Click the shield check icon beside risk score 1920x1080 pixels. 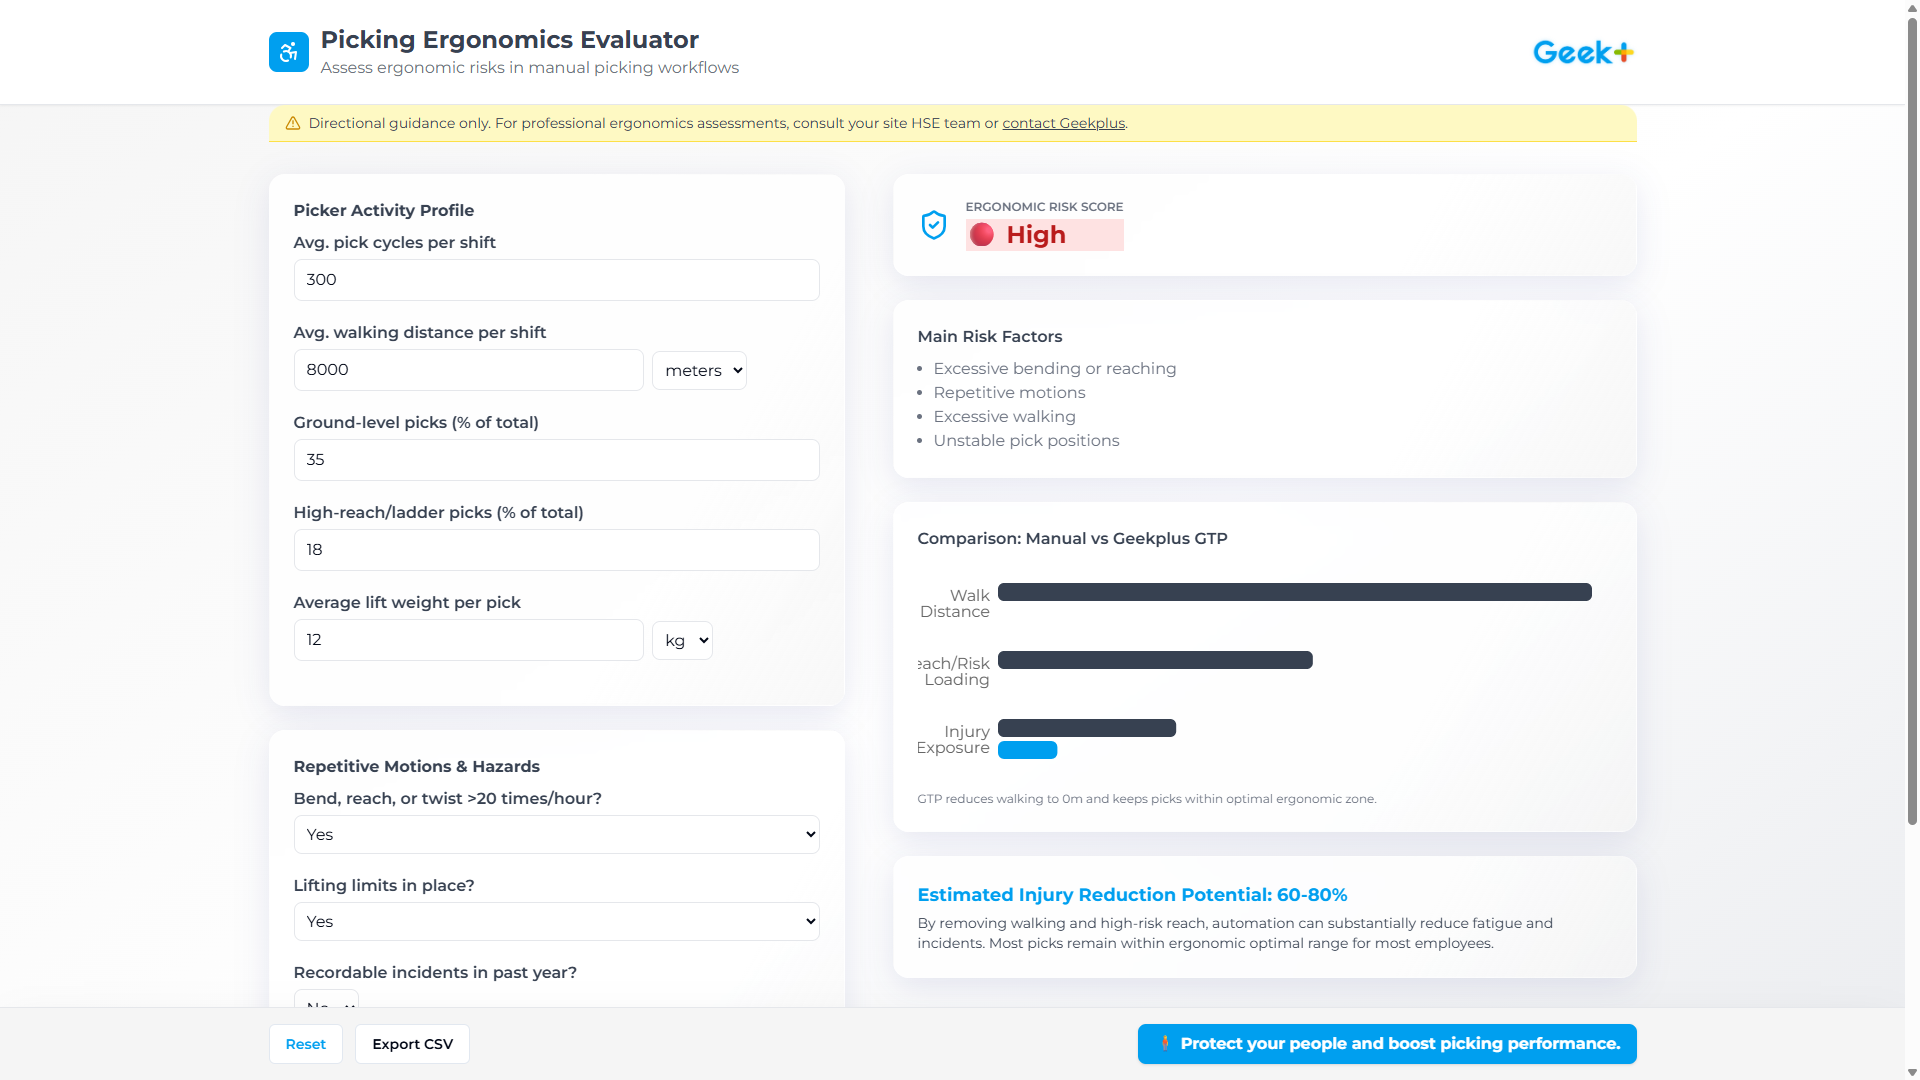[x=933, y=225]
